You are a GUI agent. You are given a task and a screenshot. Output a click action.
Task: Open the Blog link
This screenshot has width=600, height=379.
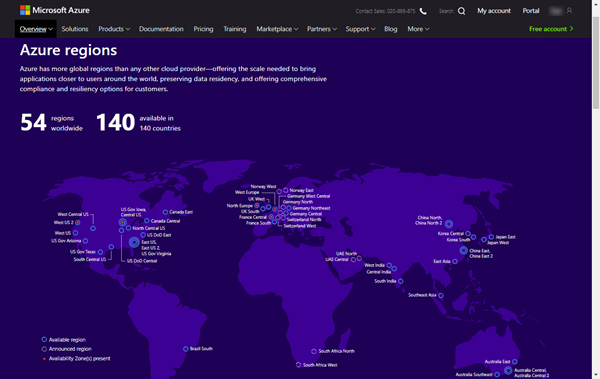(391, 29)
